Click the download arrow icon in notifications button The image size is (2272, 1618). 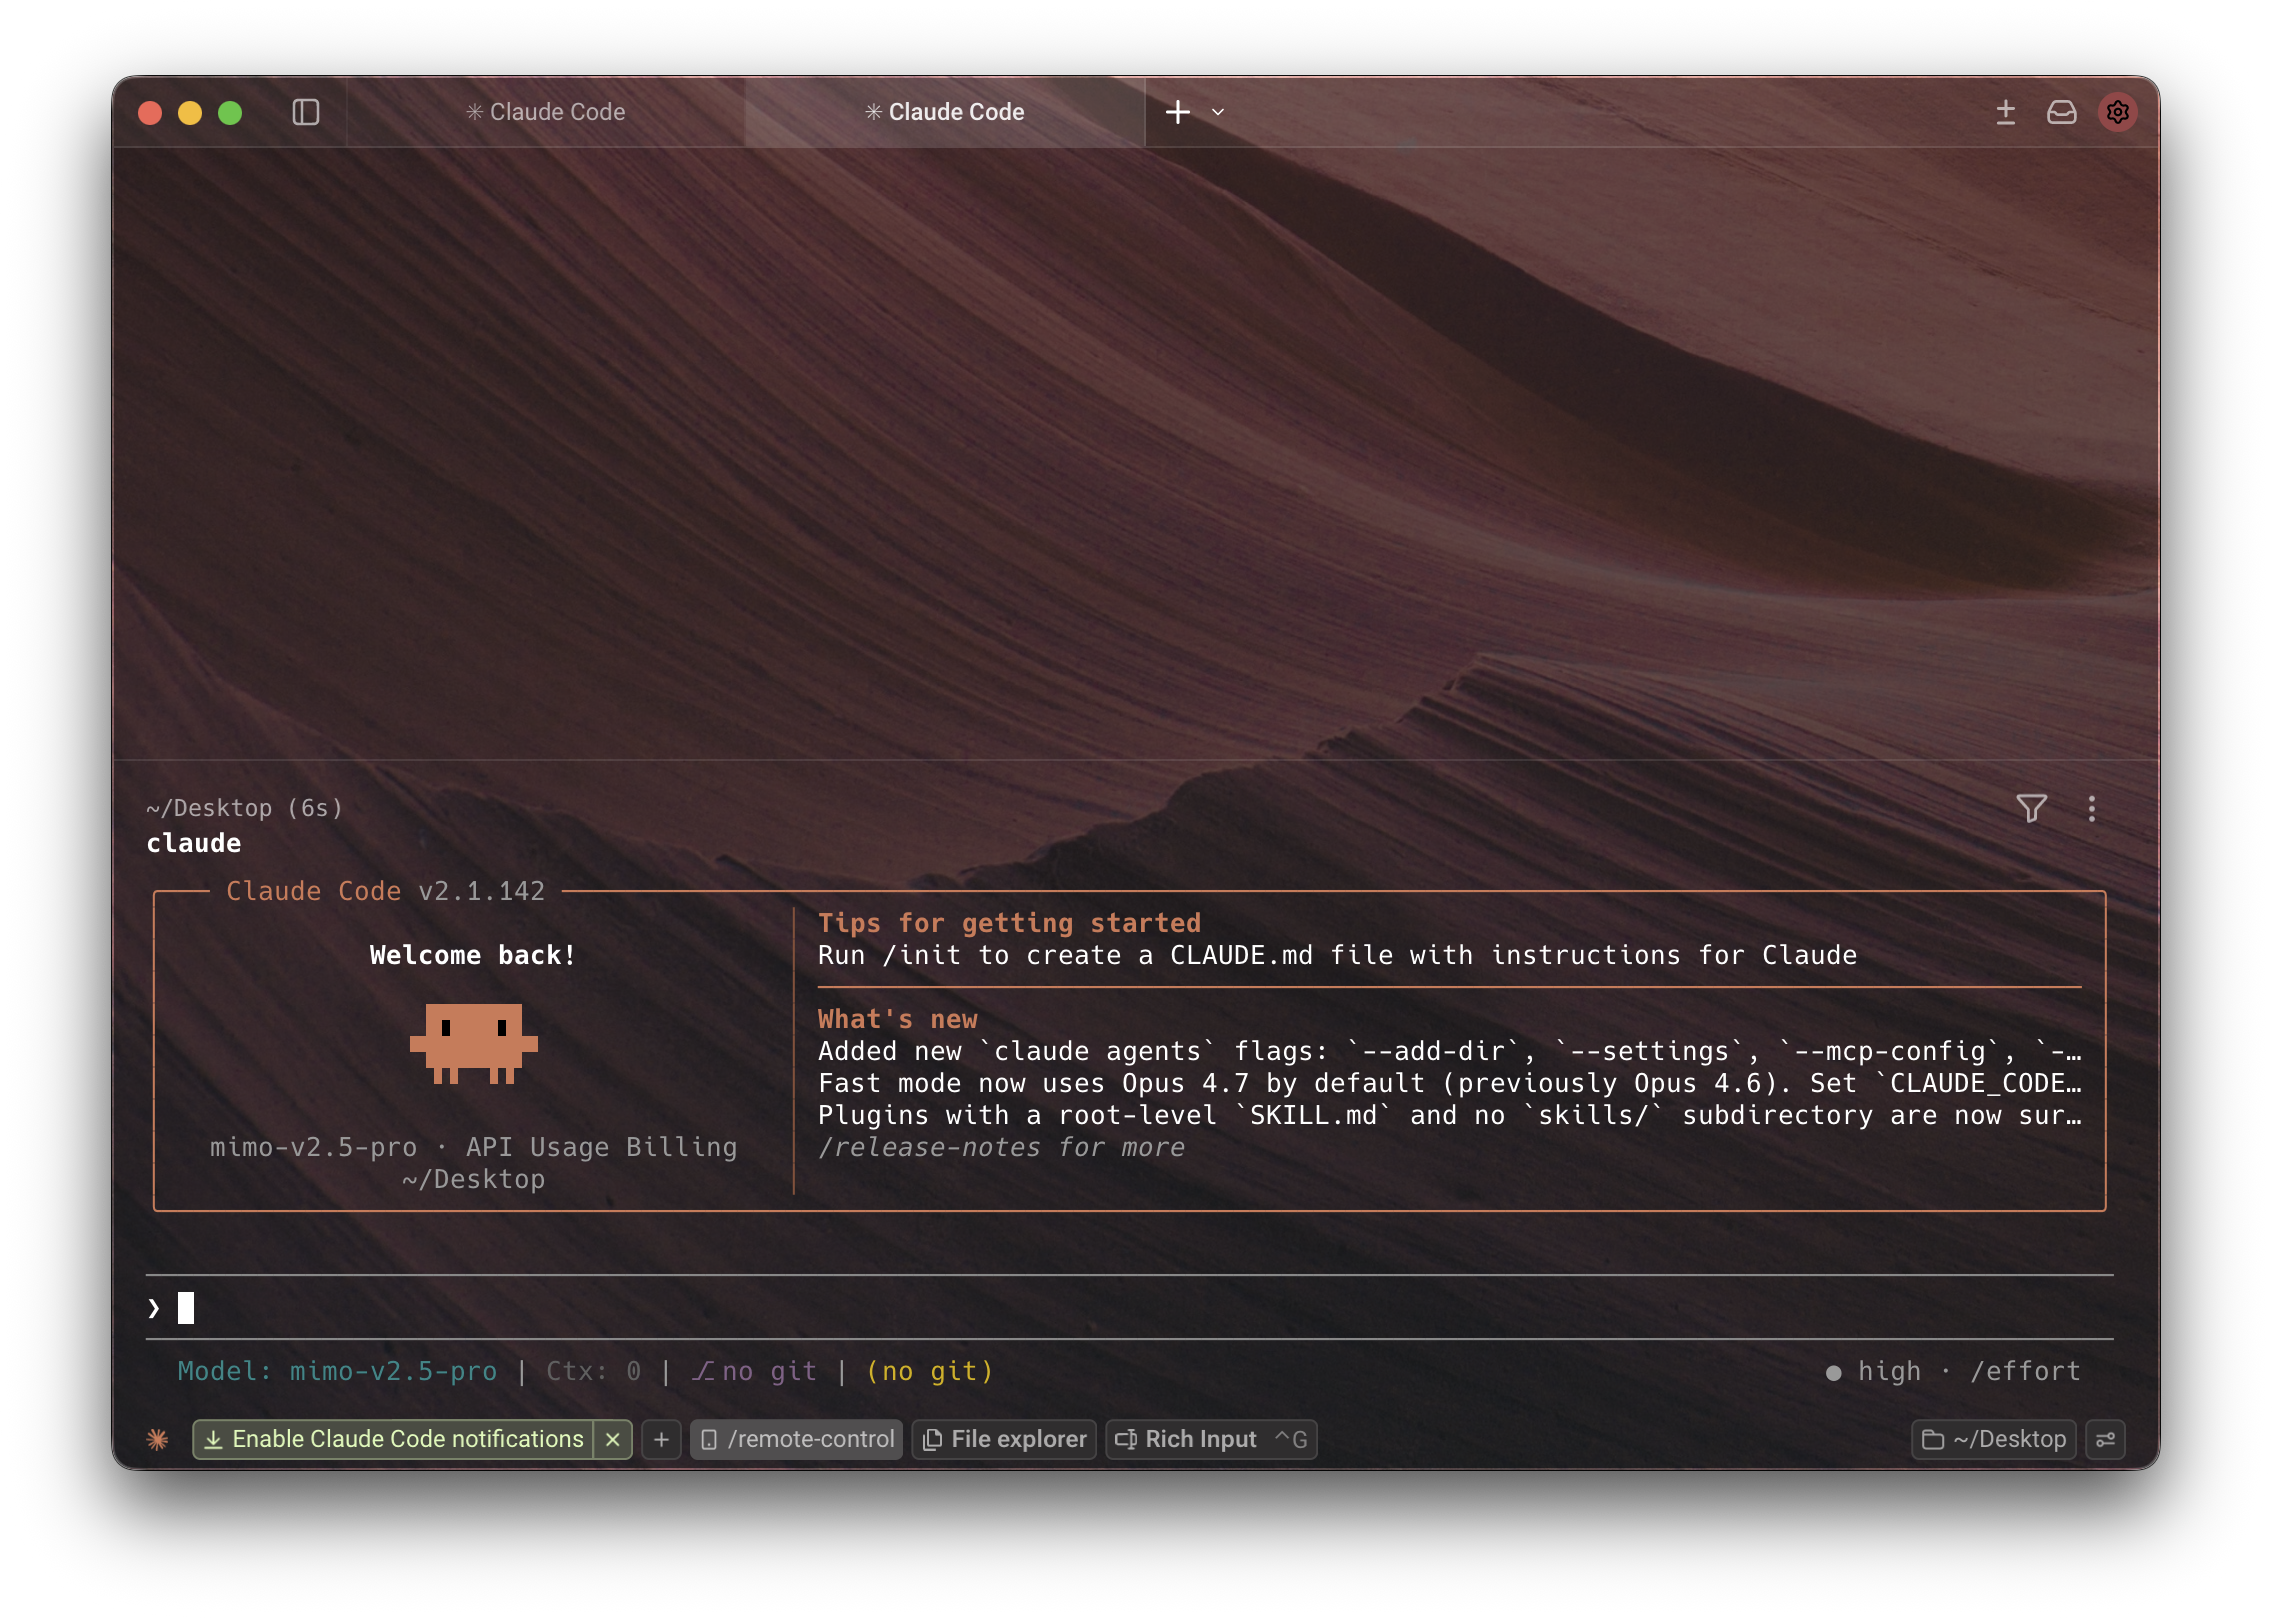click(x=213, y=1439)
